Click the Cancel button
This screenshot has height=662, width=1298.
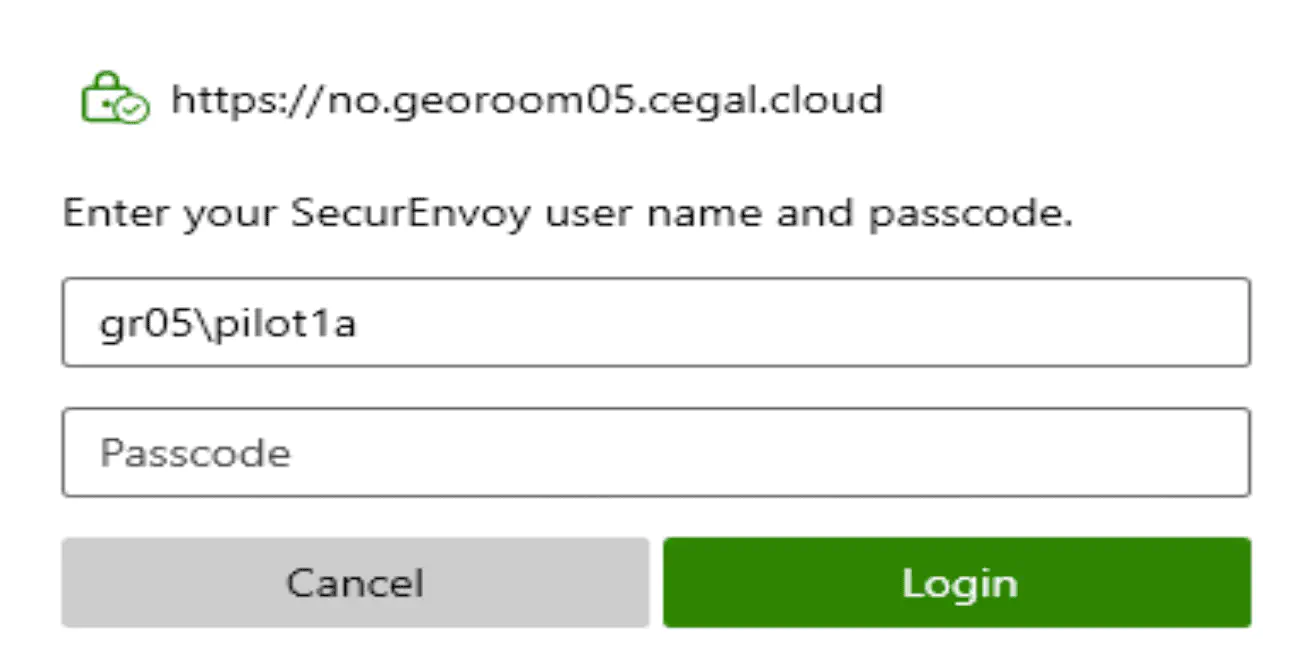[355, 582]
